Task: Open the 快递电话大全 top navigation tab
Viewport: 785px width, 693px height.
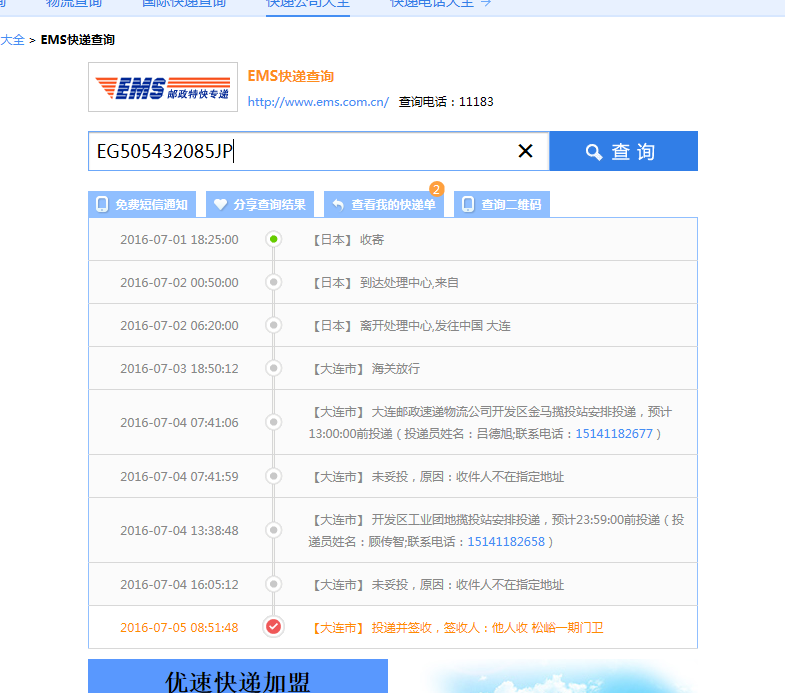Action: (432, 4)
